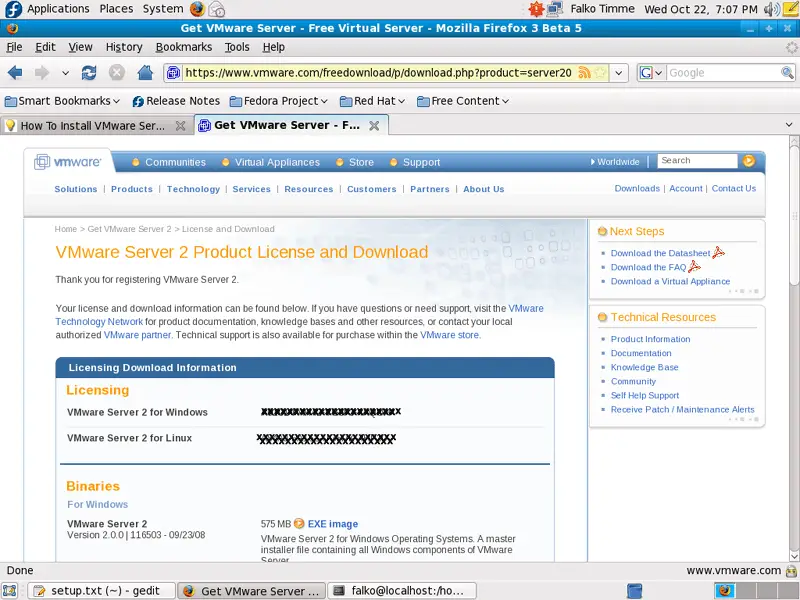Viewport: 800px width, 600px height.
Task: Click the VMware logo on the page
Action: [68, 162]
